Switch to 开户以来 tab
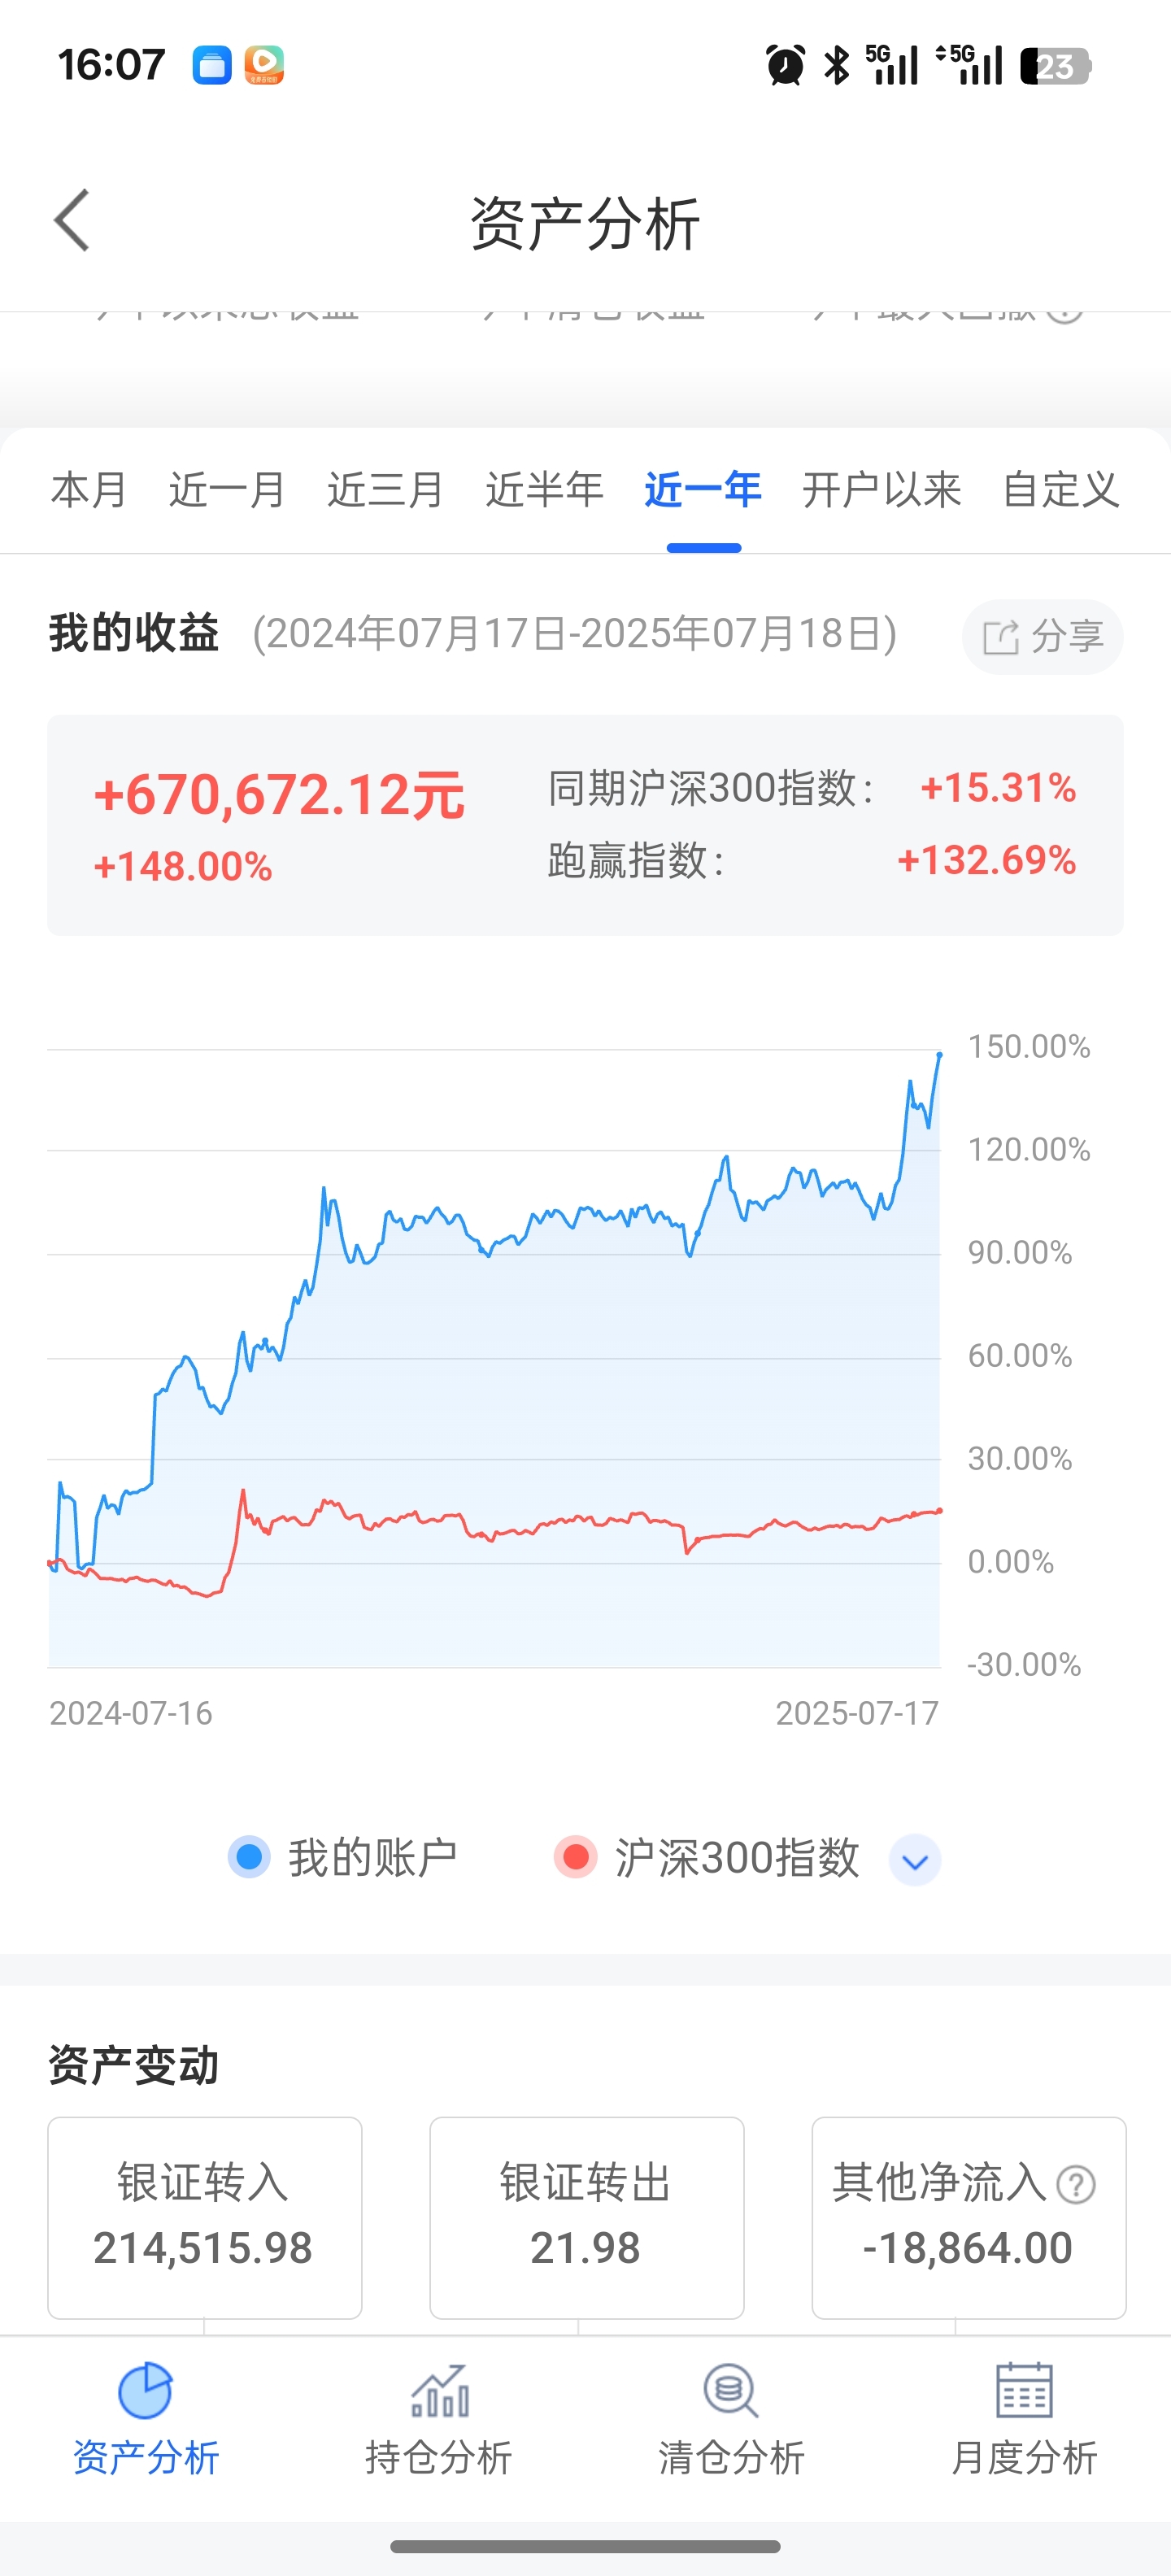1171x2576 pixels. tap(882, 490)
